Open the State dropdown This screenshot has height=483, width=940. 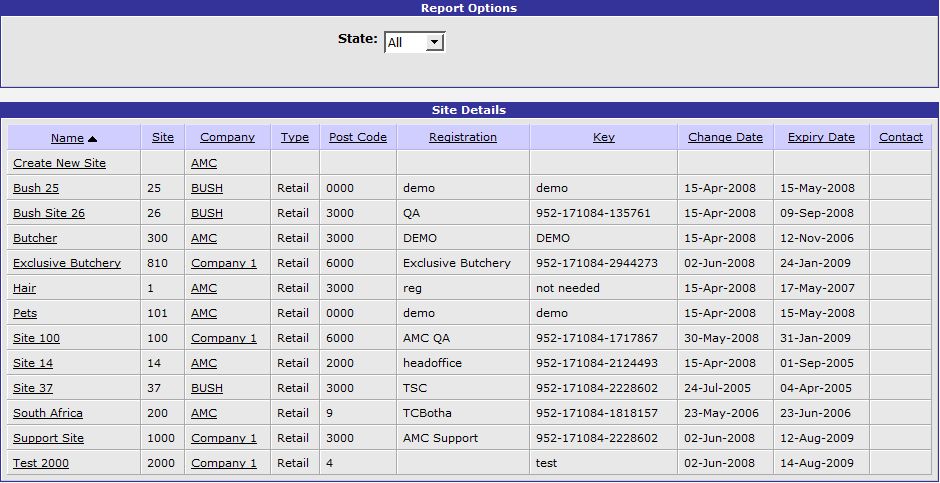[x=414, y=42]
